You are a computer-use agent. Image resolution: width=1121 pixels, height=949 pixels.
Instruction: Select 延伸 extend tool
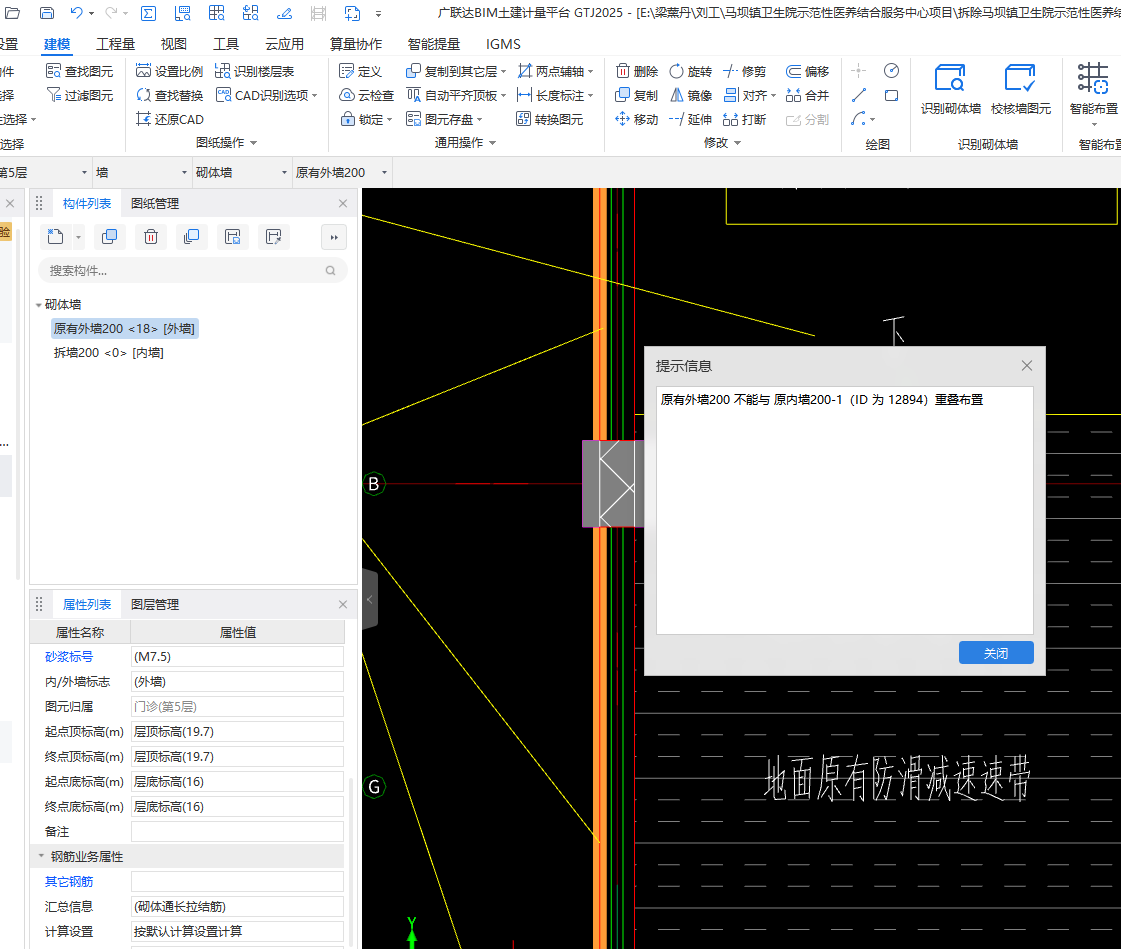coord(691,119)
